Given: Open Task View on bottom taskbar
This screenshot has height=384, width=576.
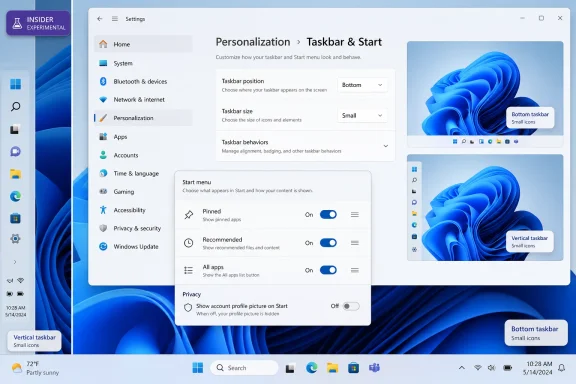Looking at the screenshot, I should coord(290,368).
